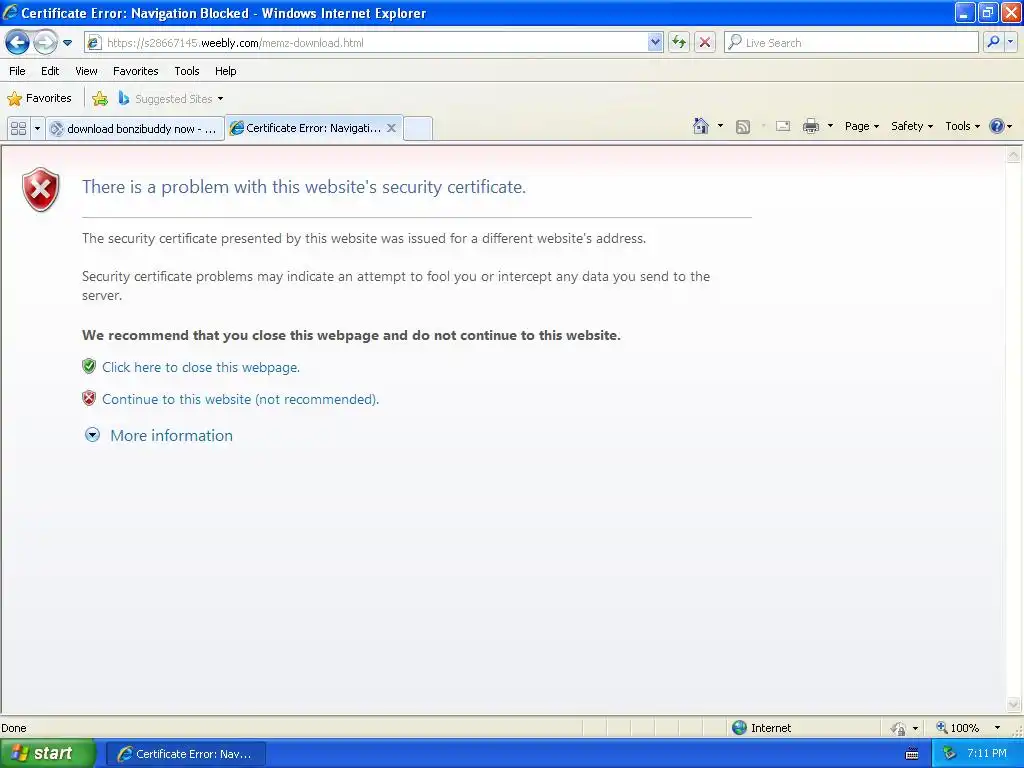Click the Home icon in command bar
The image size is (1024, 768).
point(701,126)
